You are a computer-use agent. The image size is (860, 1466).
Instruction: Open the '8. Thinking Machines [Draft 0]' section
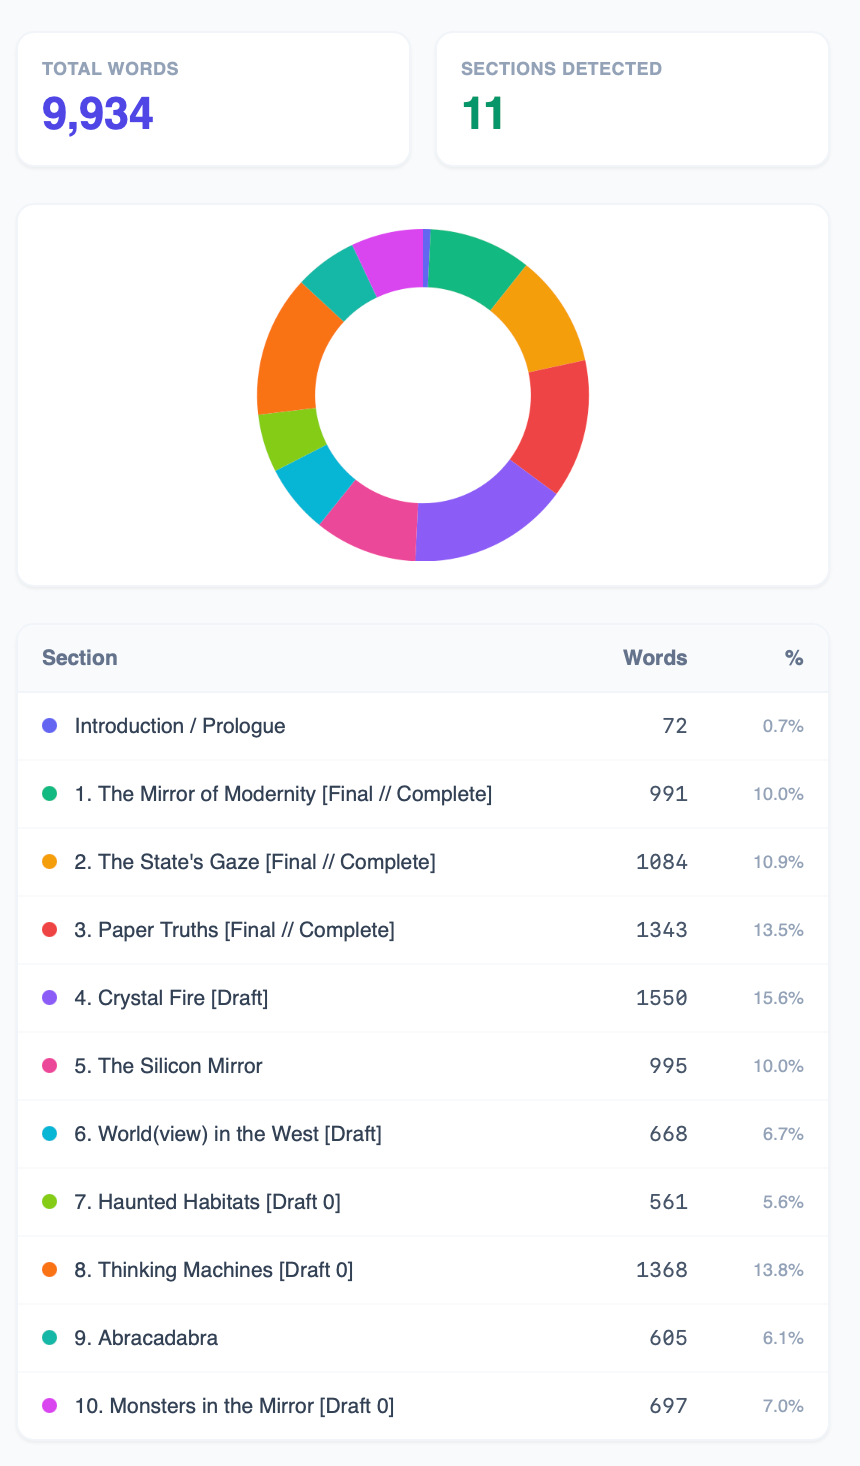pyautogui.click(x=214, y=1270)
